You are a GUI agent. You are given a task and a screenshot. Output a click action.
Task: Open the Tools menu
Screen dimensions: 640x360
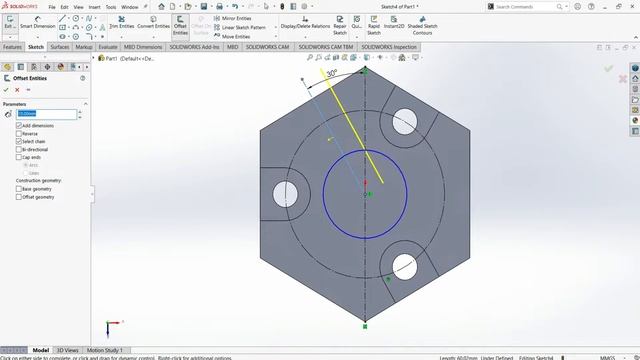pos(111,7)
